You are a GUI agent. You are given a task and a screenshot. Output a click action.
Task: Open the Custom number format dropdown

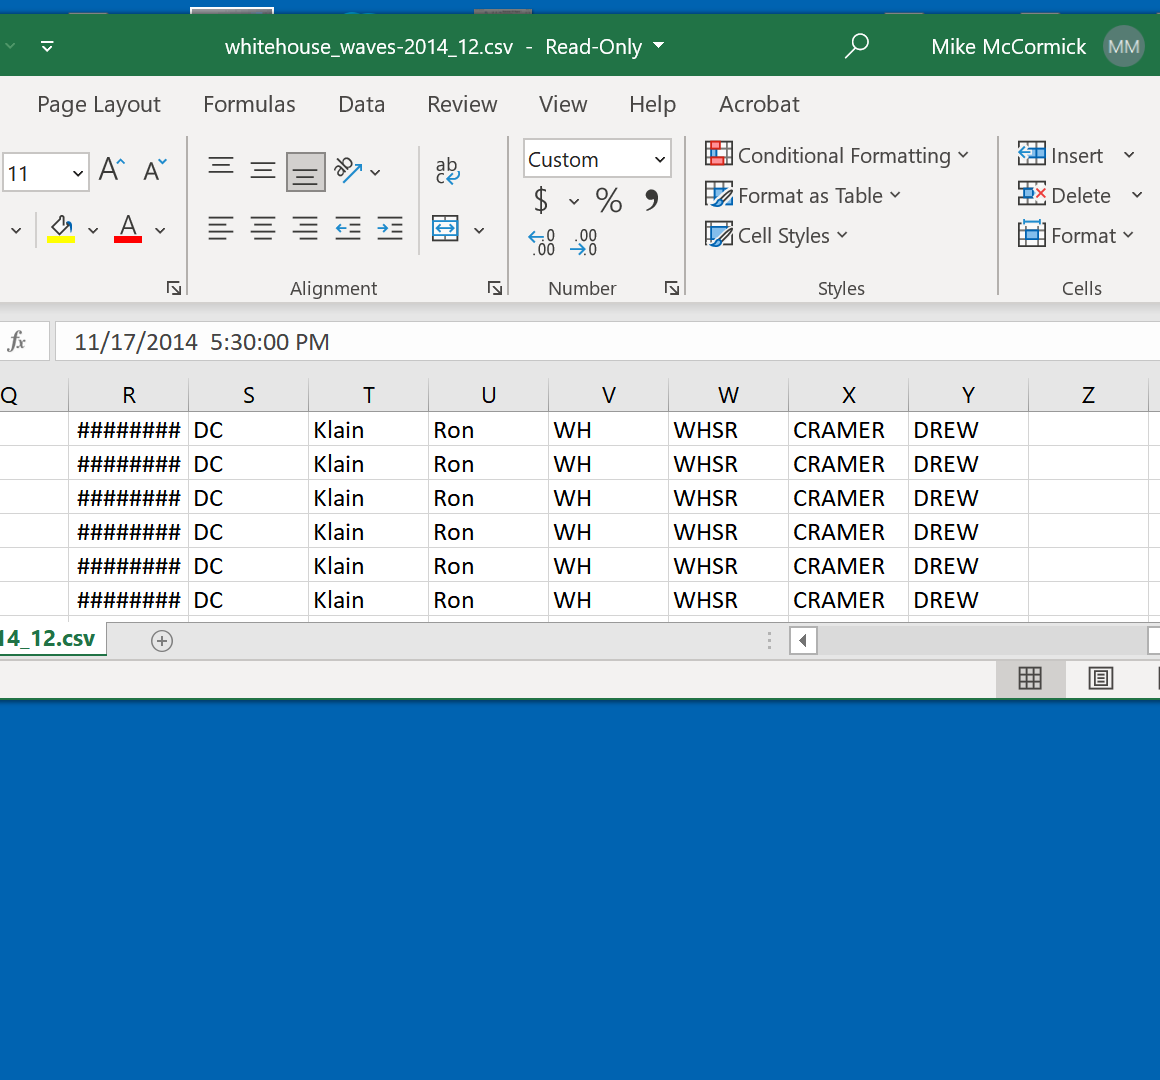660,160
